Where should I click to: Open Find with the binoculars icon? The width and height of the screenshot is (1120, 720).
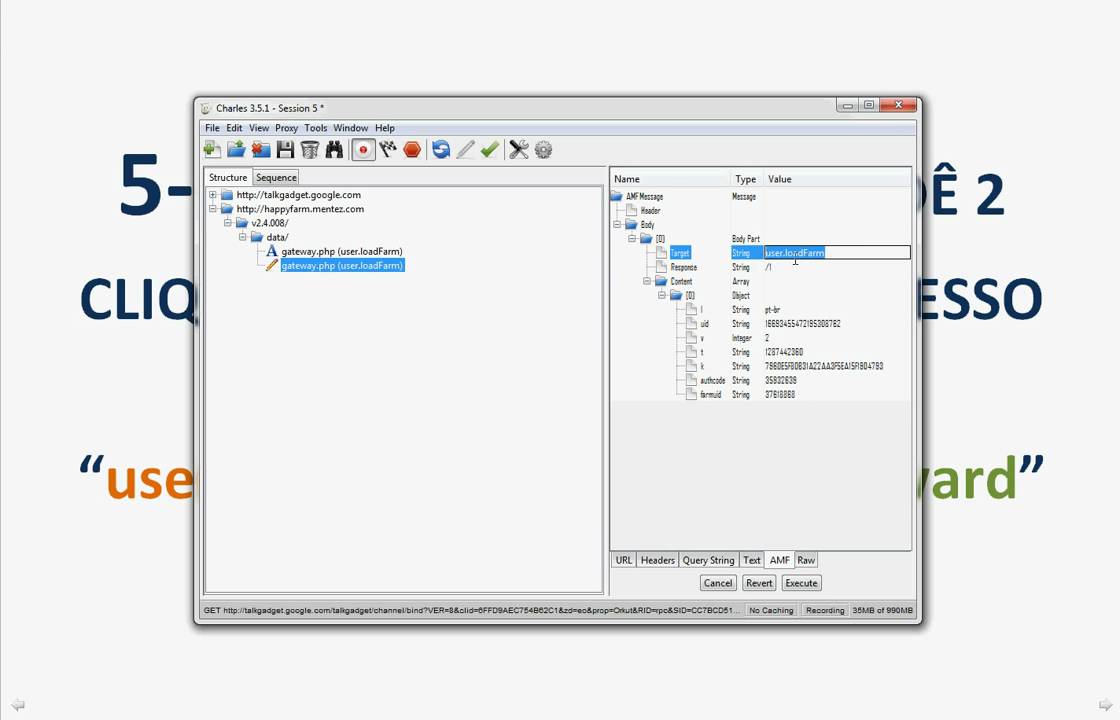[x=334, y=149]
